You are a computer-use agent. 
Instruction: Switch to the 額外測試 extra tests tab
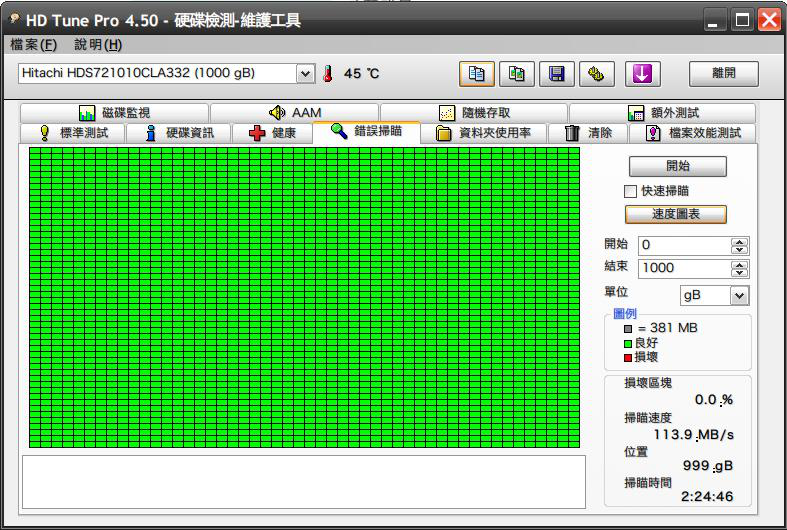pos(663,113)
